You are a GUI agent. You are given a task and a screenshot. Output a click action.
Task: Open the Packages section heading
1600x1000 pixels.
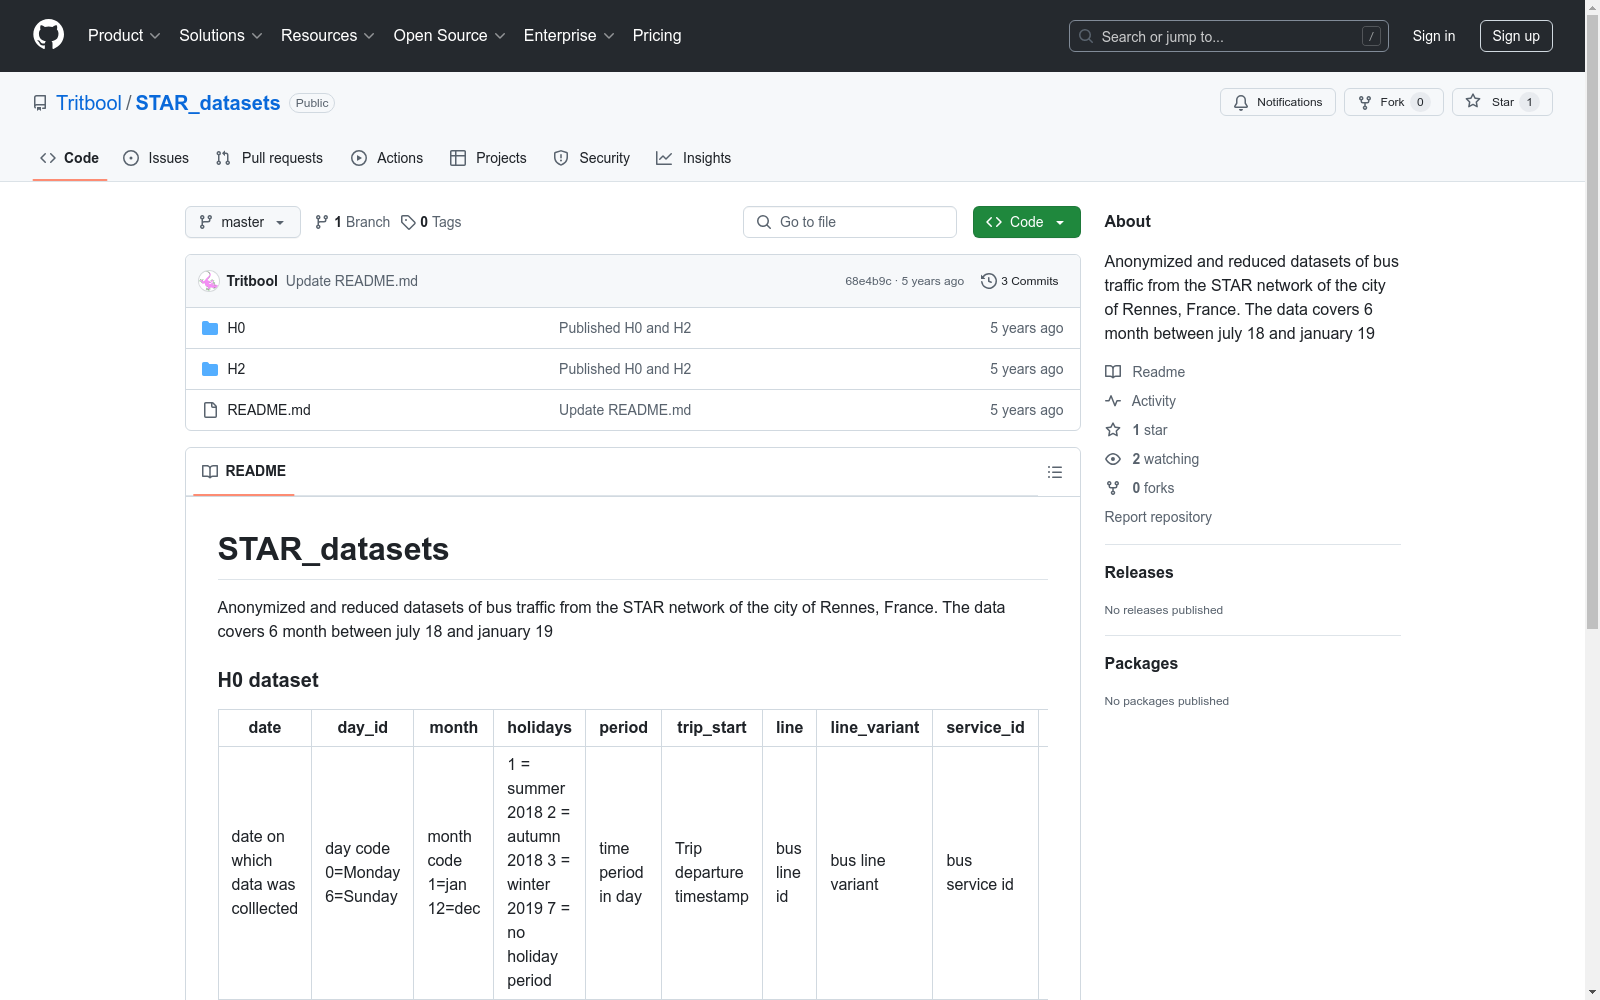click(x=1141, y=663)
